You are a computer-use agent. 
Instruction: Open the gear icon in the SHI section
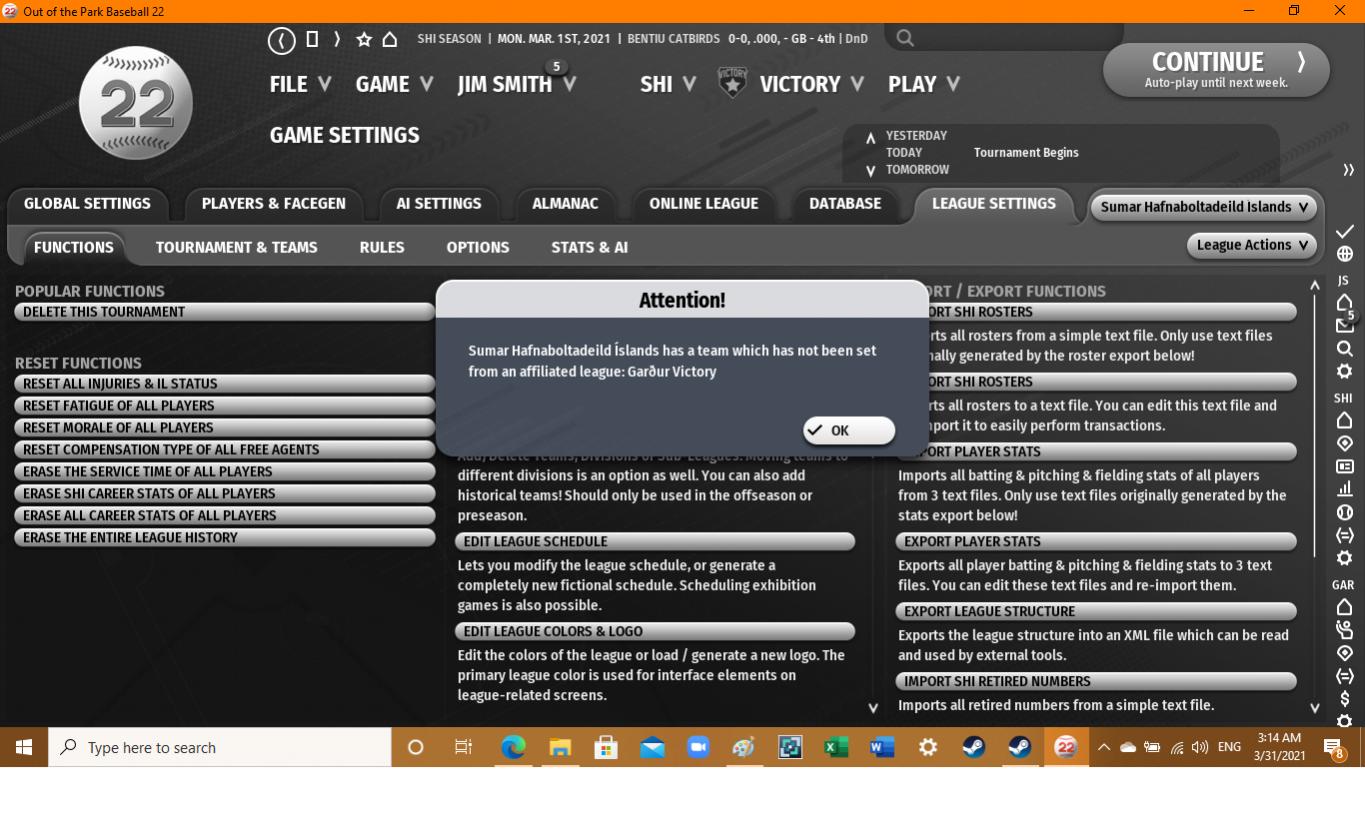click(x=1344, y=558)
